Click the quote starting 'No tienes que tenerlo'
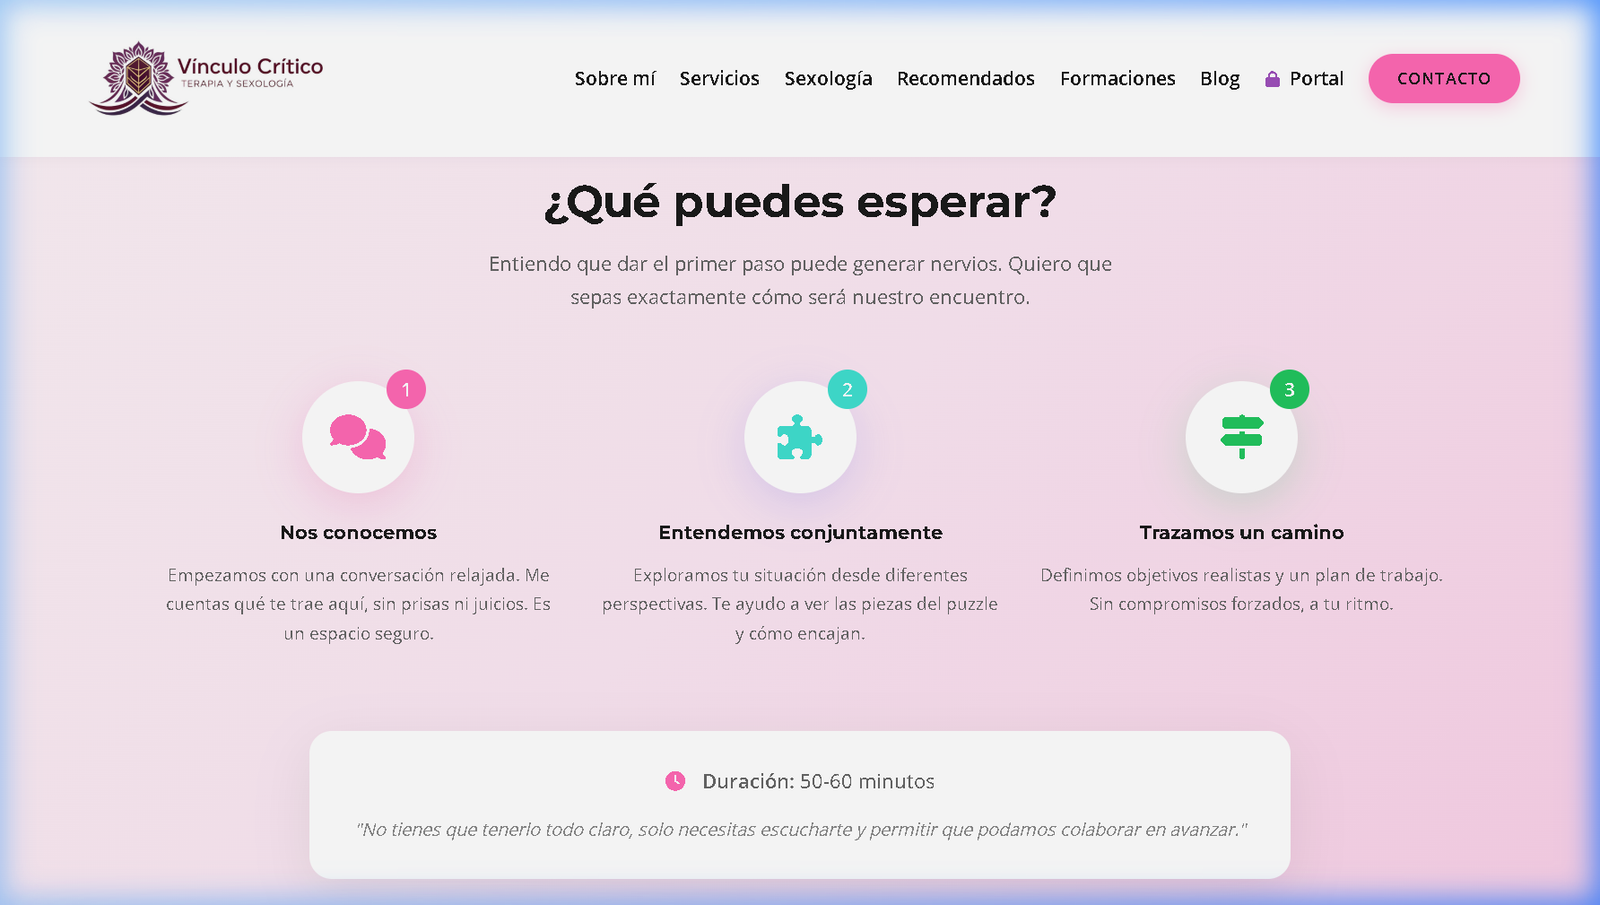This screenshot has height=905, width=1600. pos(801,829)
